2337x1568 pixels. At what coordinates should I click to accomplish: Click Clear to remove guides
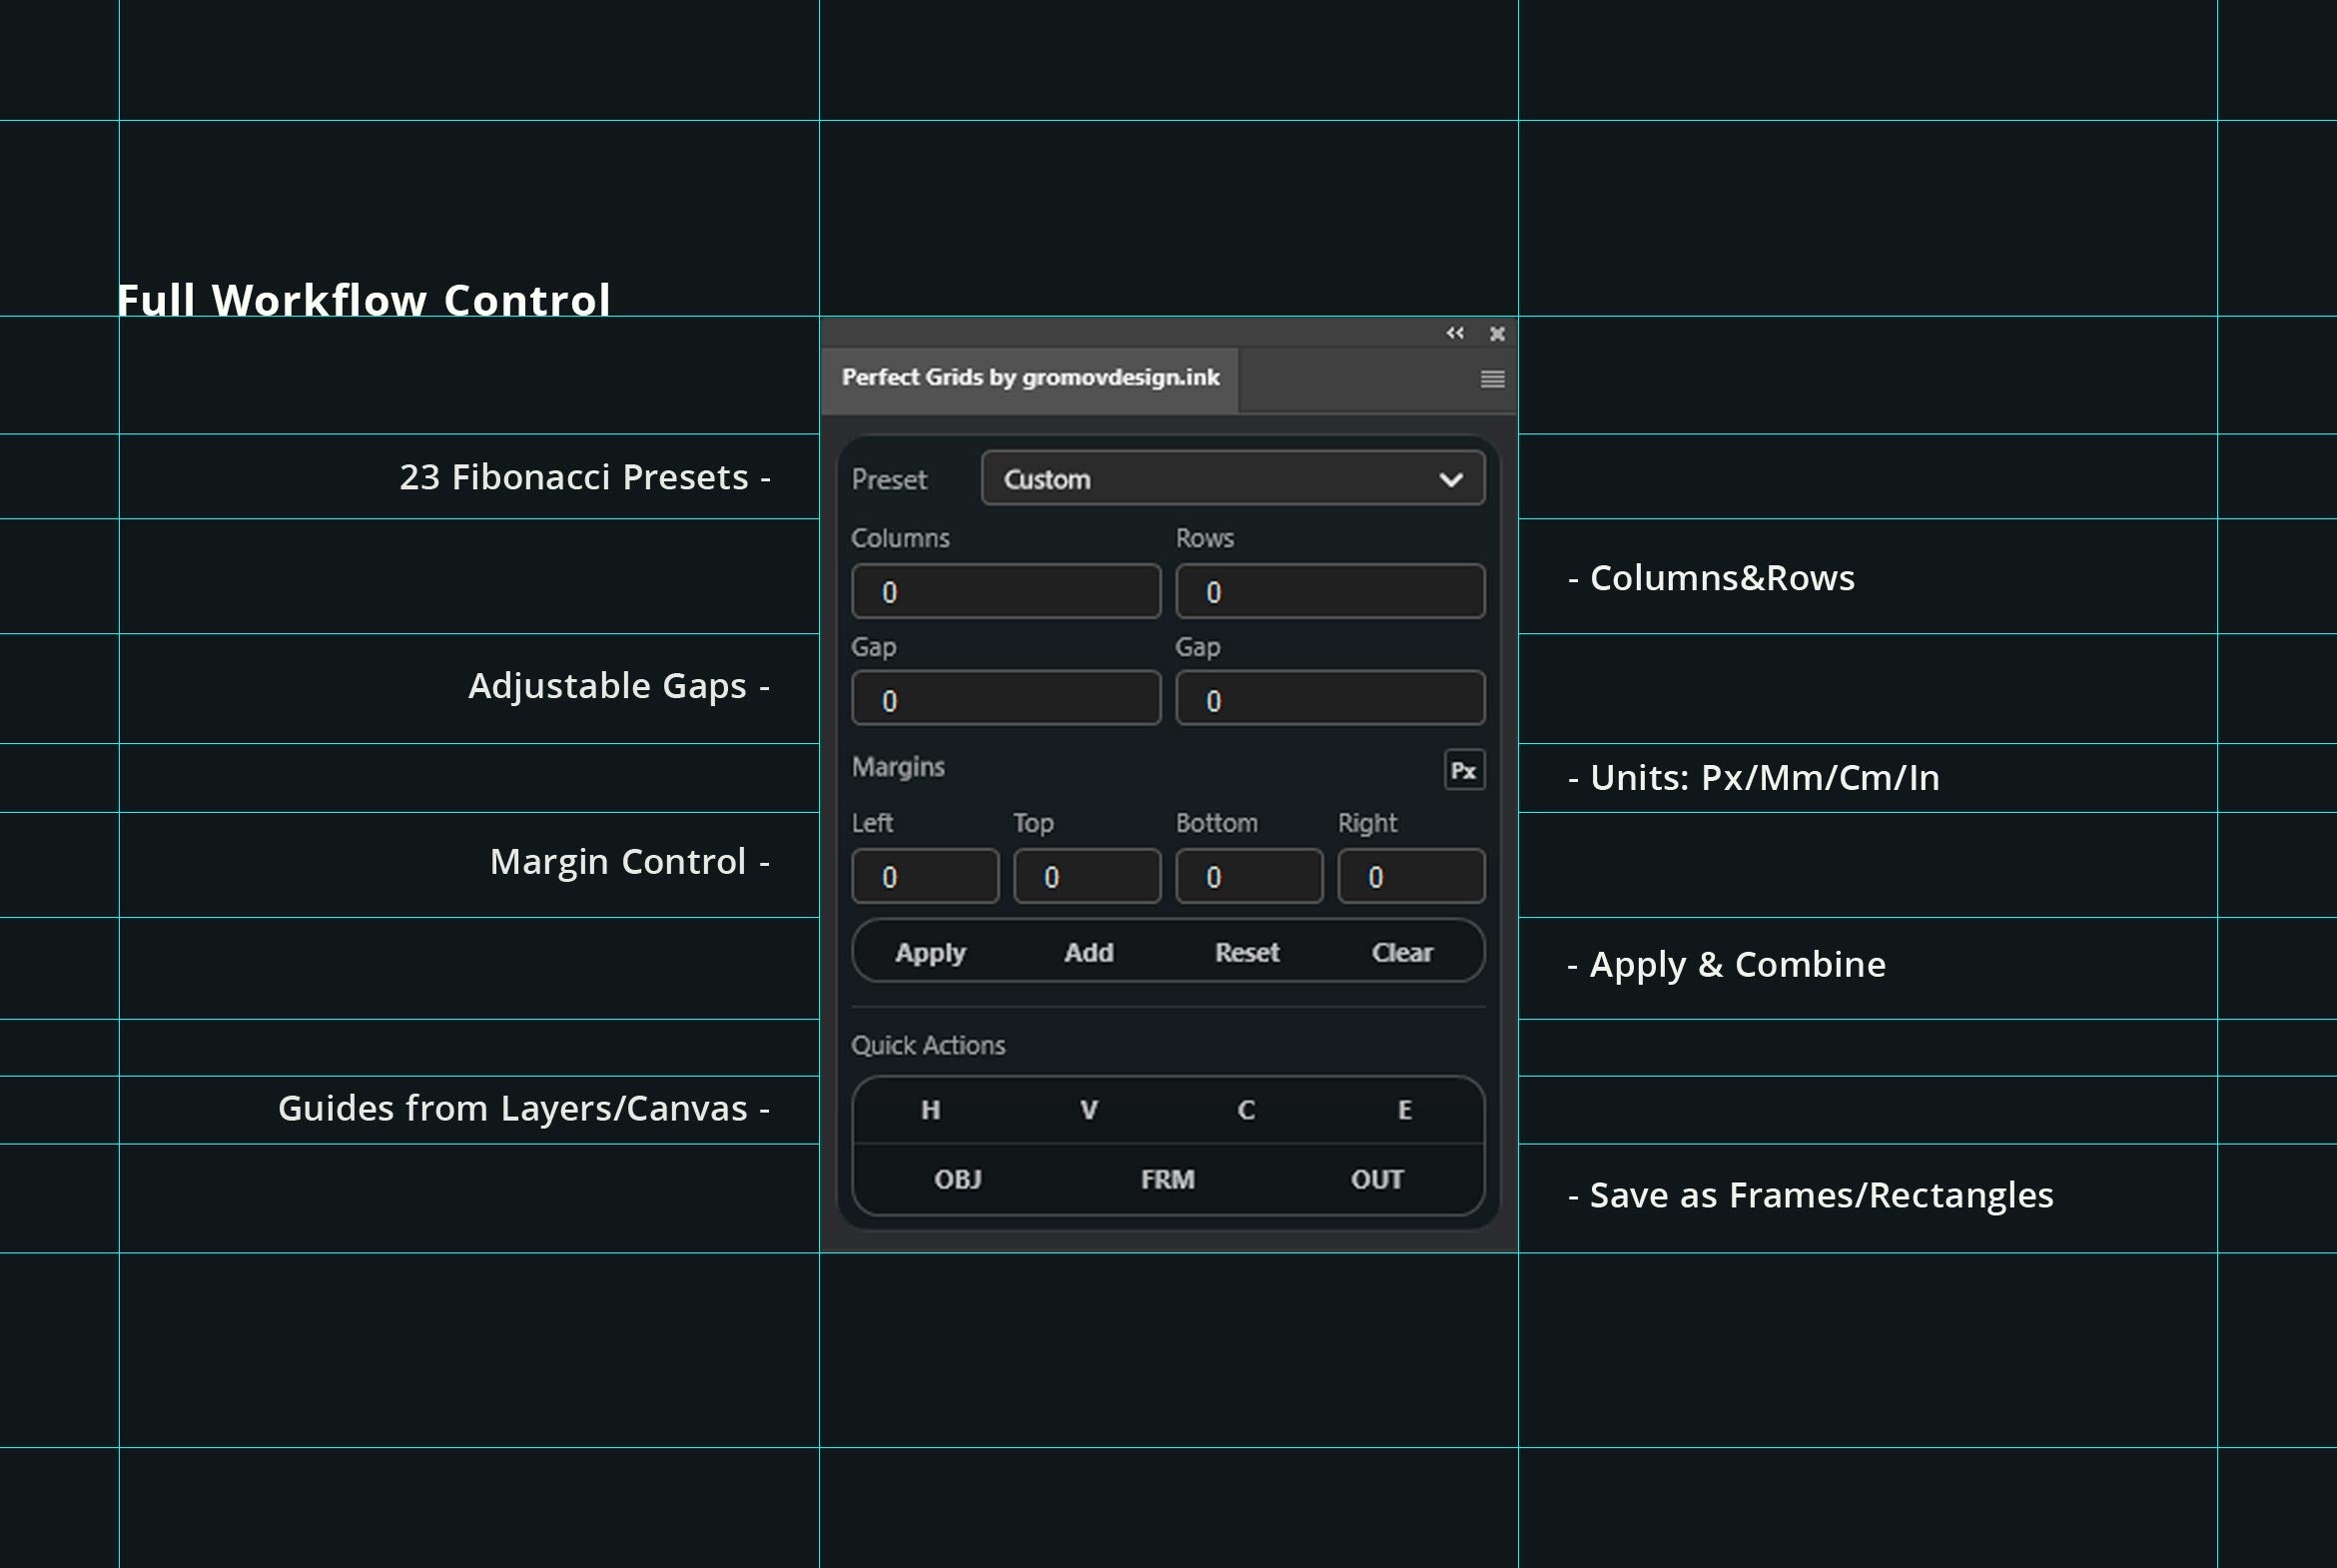1402,952
